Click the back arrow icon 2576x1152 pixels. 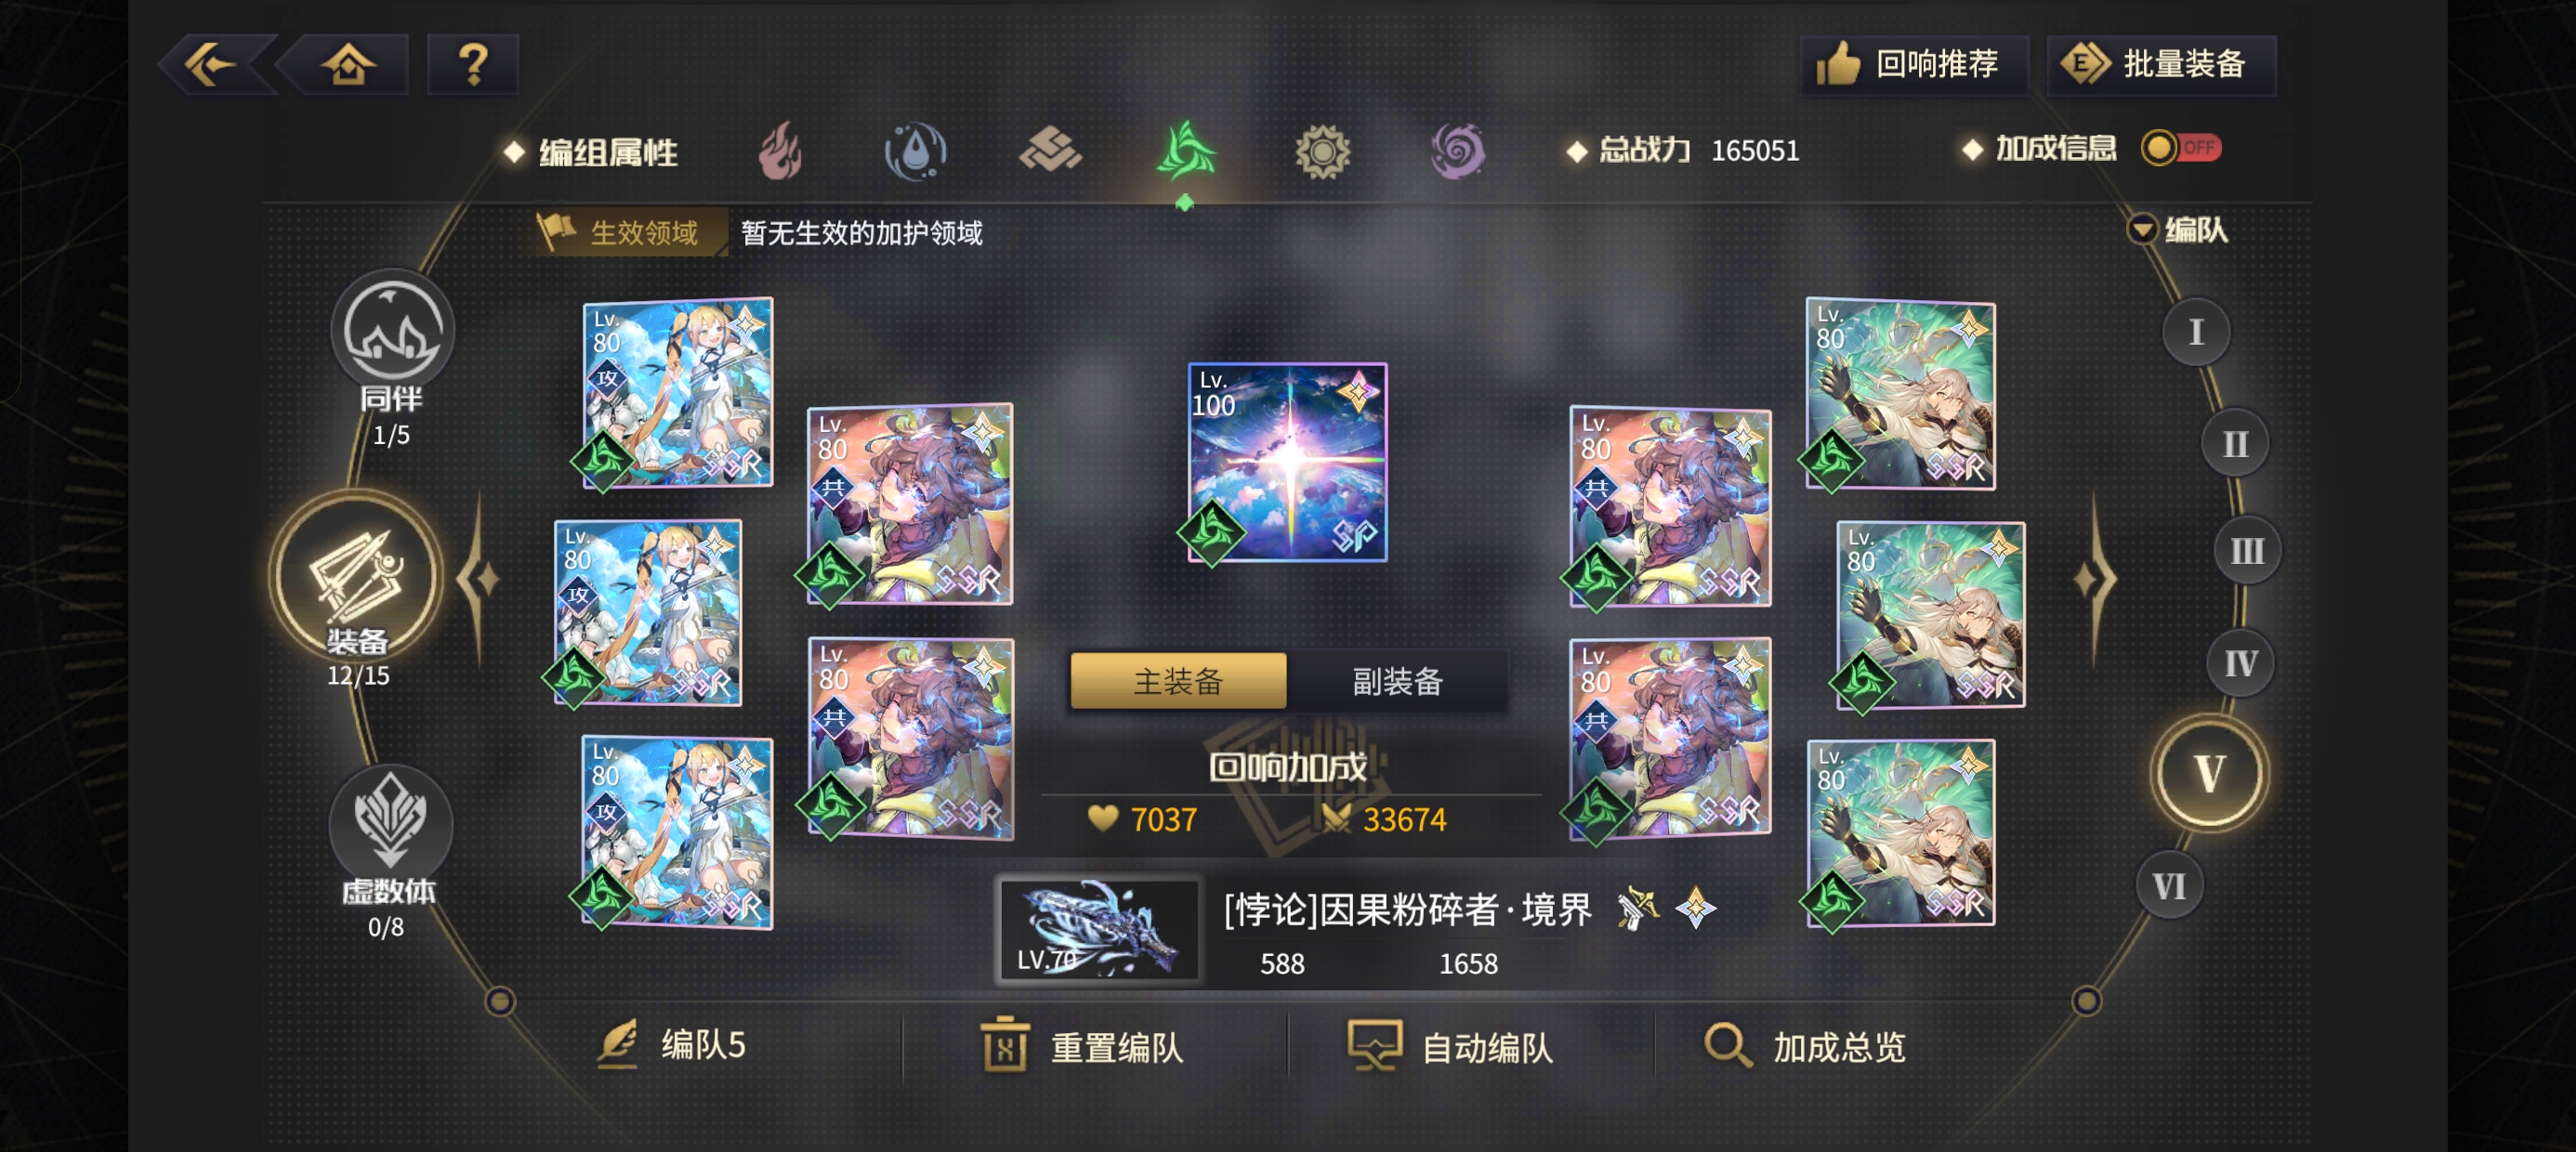tap(214, 65)
